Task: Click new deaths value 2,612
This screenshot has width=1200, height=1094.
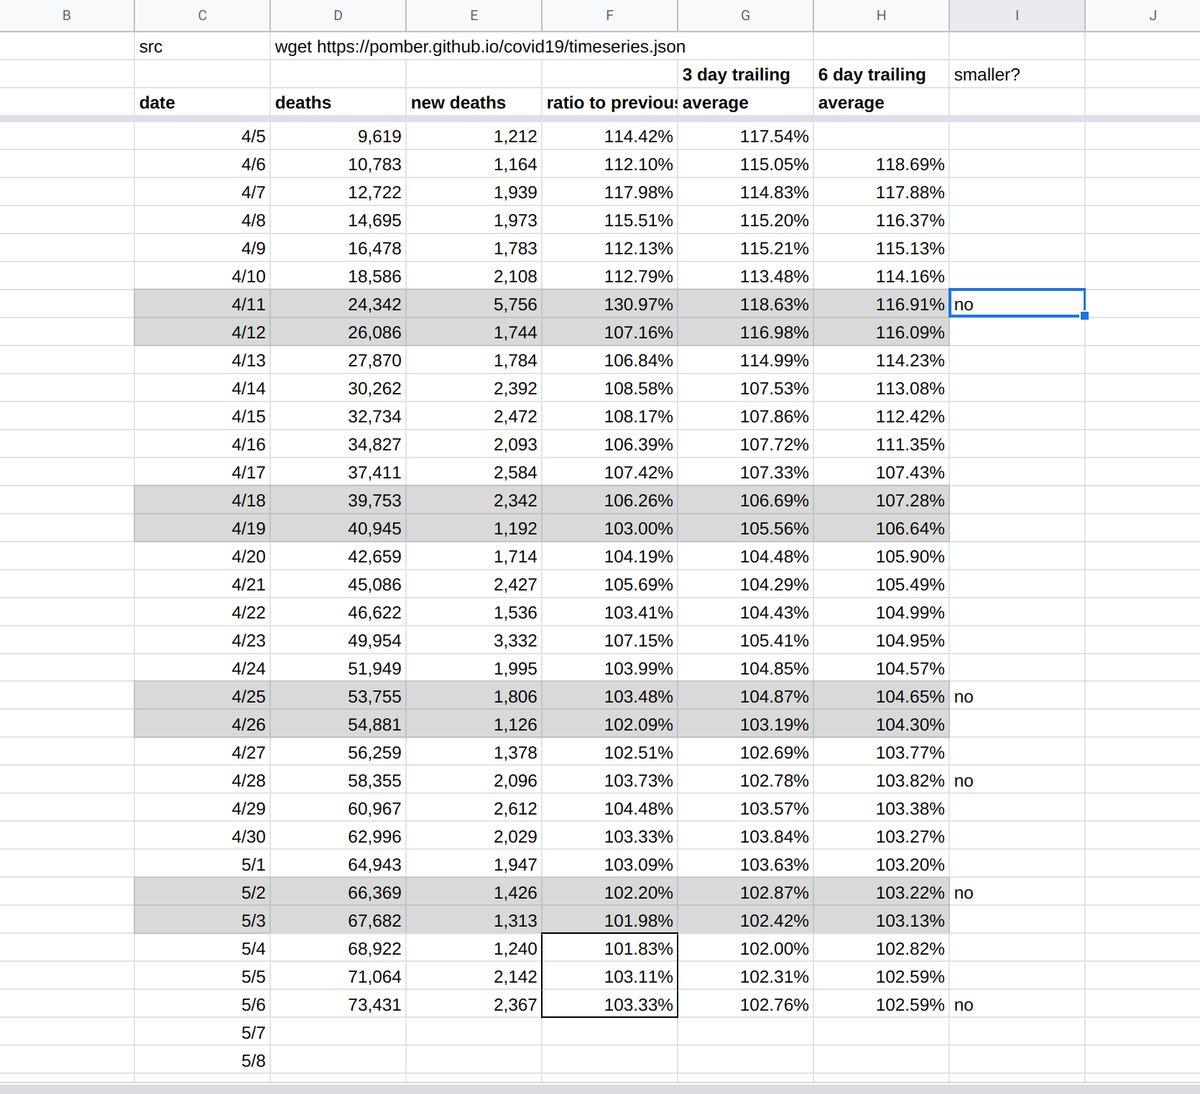Action: (x=474, y=808)
